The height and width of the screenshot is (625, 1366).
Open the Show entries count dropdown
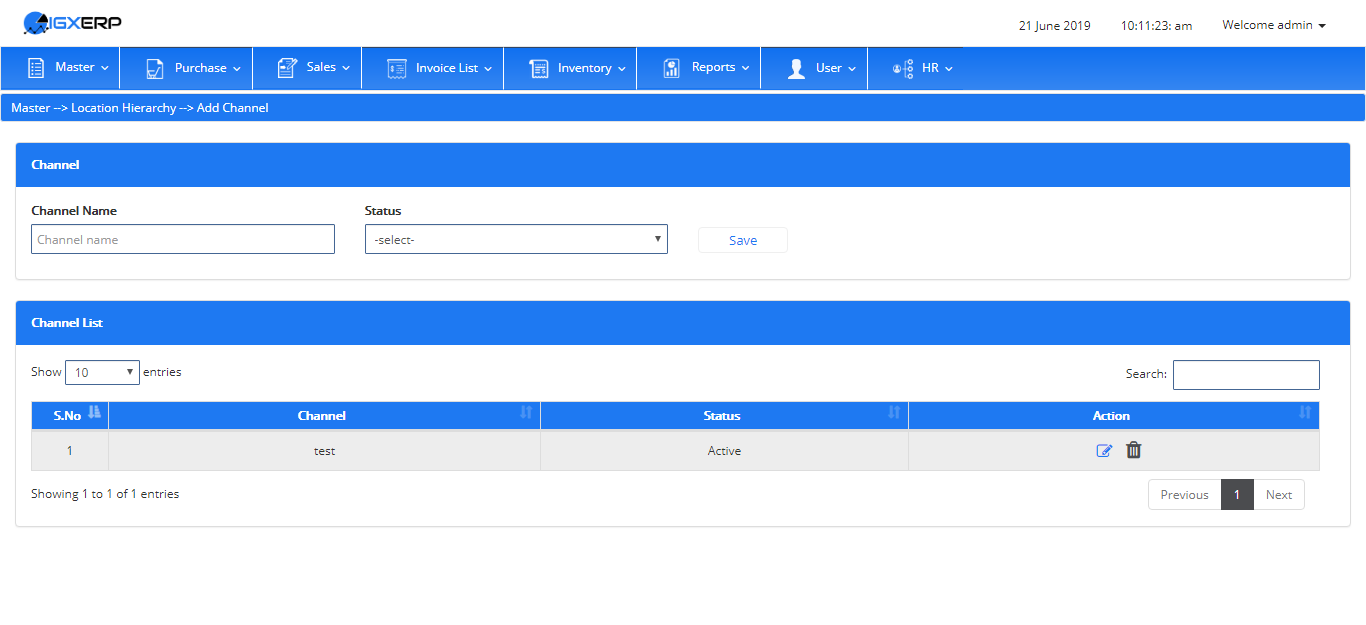pos(103,372)
